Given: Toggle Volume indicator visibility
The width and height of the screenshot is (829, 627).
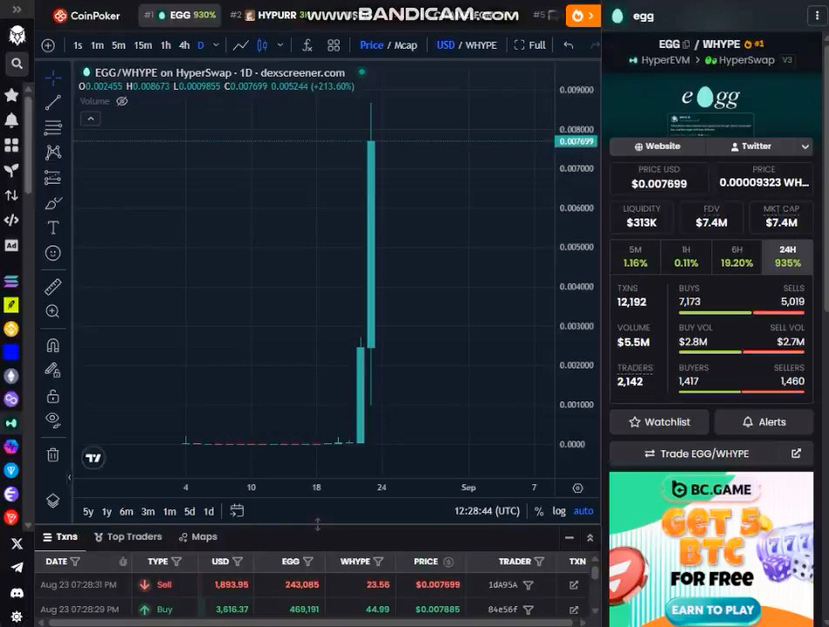Looking at the screenshot, I should [122, 101].
